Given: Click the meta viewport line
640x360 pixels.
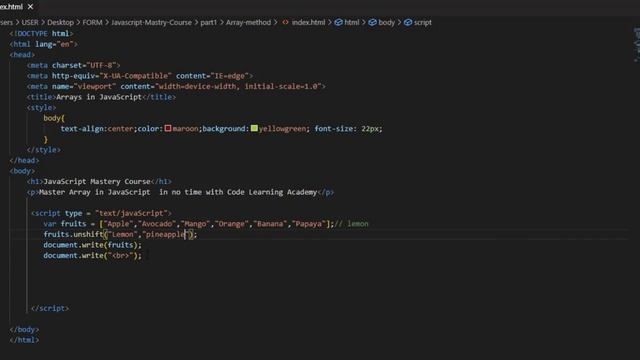Looking at the screenshot, I should point(176,87).
